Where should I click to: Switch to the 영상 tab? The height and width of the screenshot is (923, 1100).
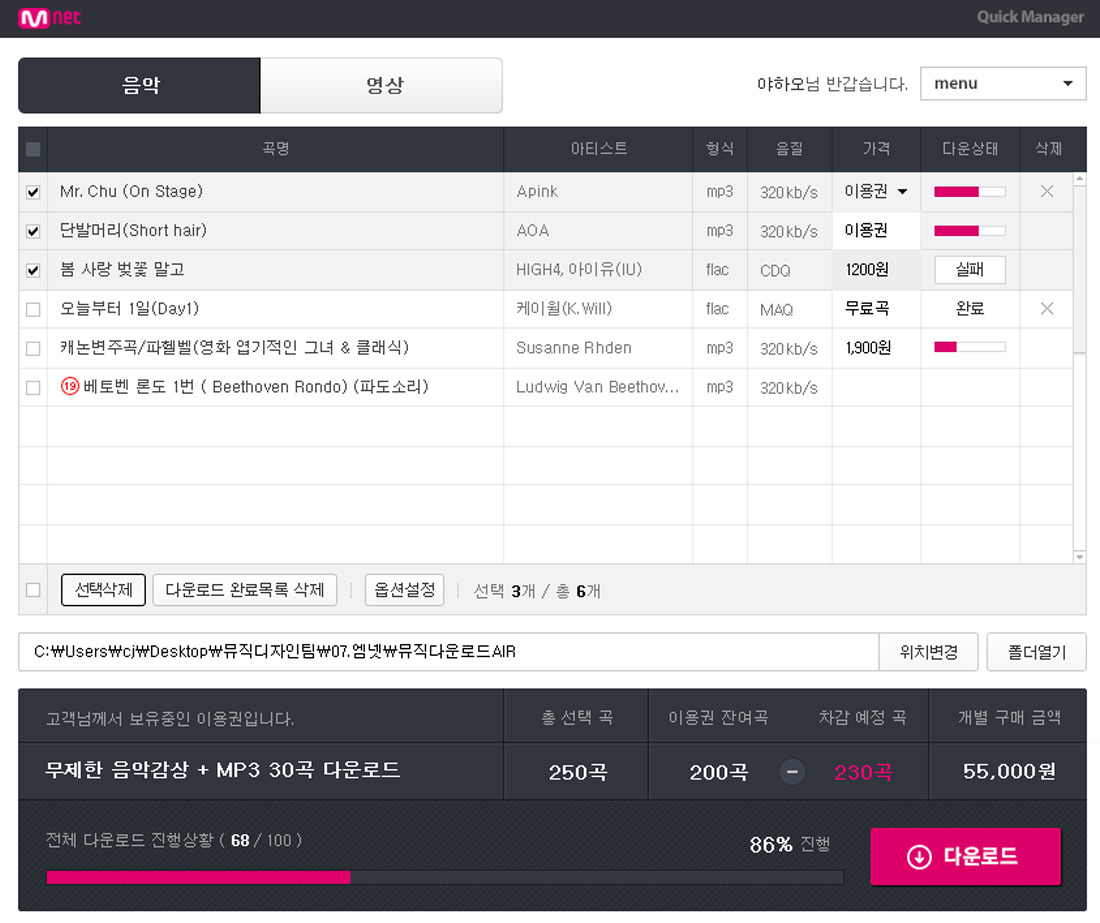(x=382, y=85)
